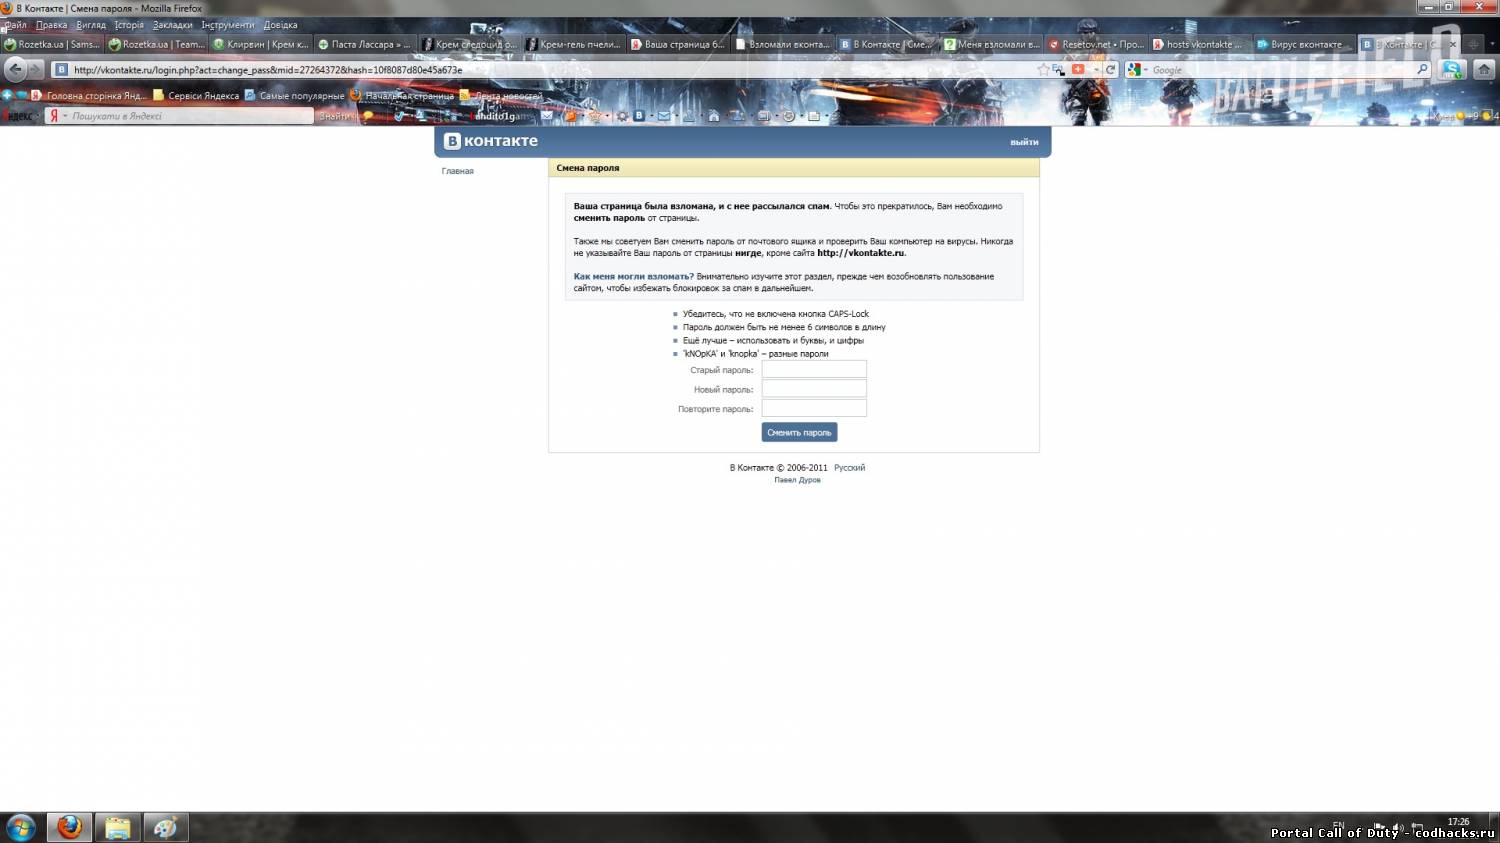Click the Yandex logo at toolbar start
Viewport: 1500px width, 843px height.
coord(19,116)
